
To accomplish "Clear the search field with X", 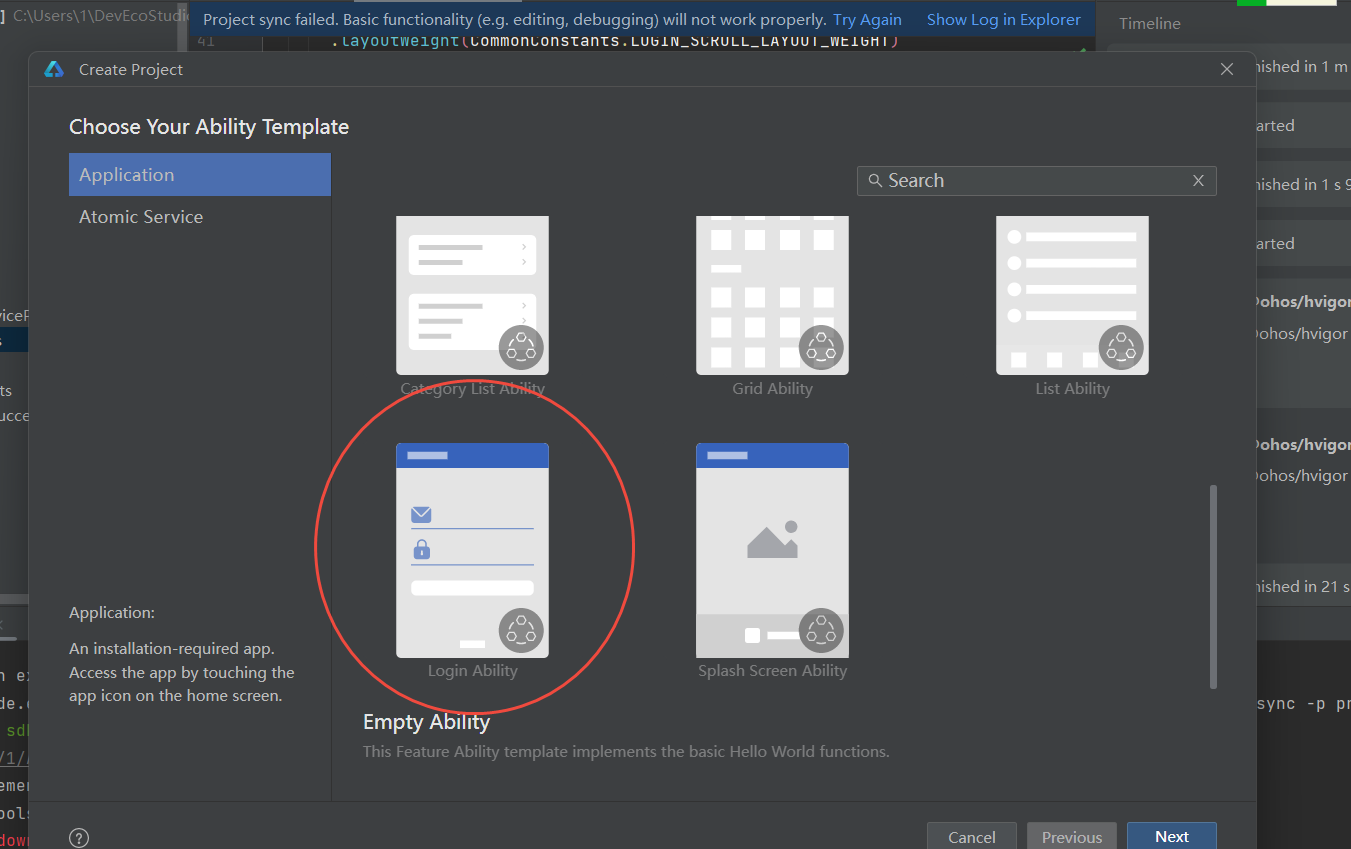I will pyautogui.click(x=1198, y=181).
